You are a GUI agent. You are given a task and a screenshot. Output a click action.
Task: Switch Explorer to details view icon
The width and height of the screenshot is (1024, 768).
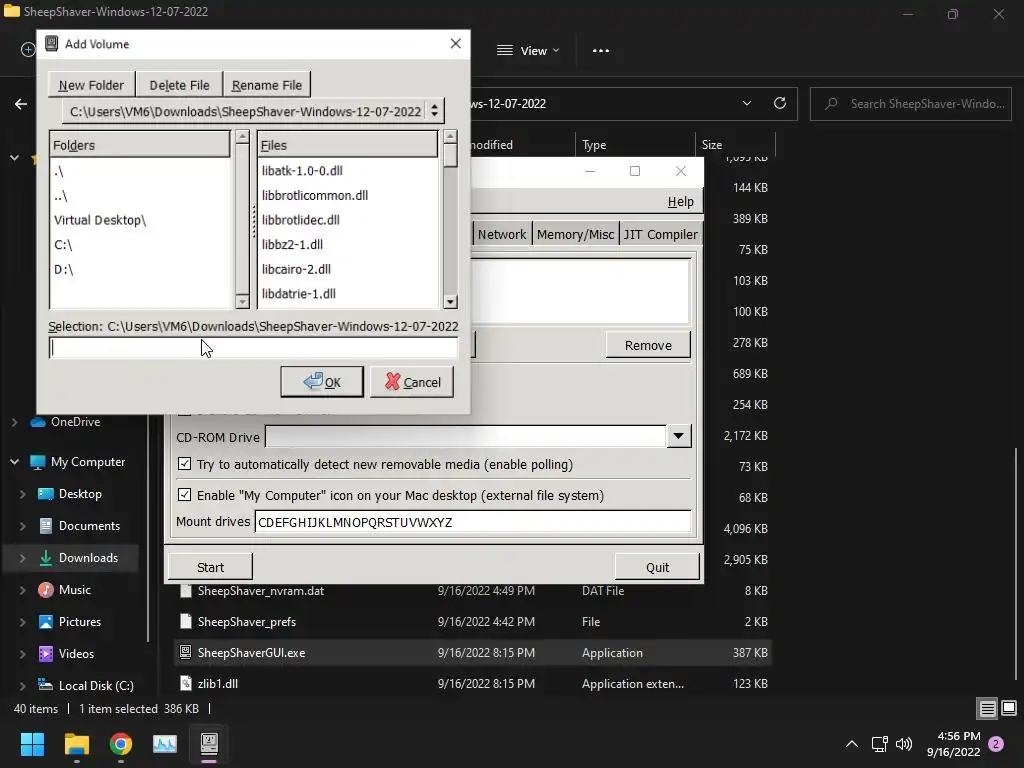[987, 708]
